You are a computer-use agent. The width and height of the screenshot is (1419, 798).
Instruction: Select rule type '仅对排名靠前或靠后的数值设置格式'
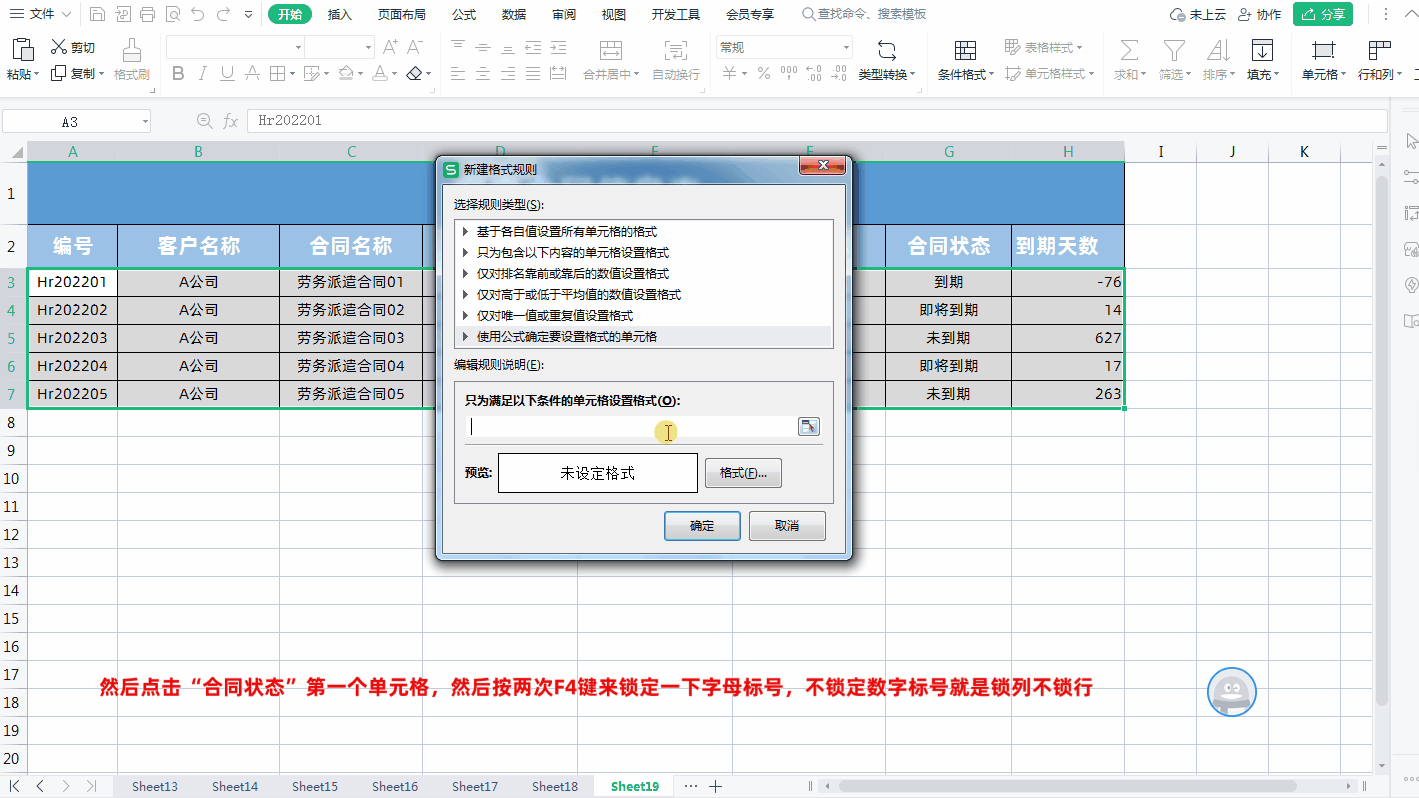(643, 274)
